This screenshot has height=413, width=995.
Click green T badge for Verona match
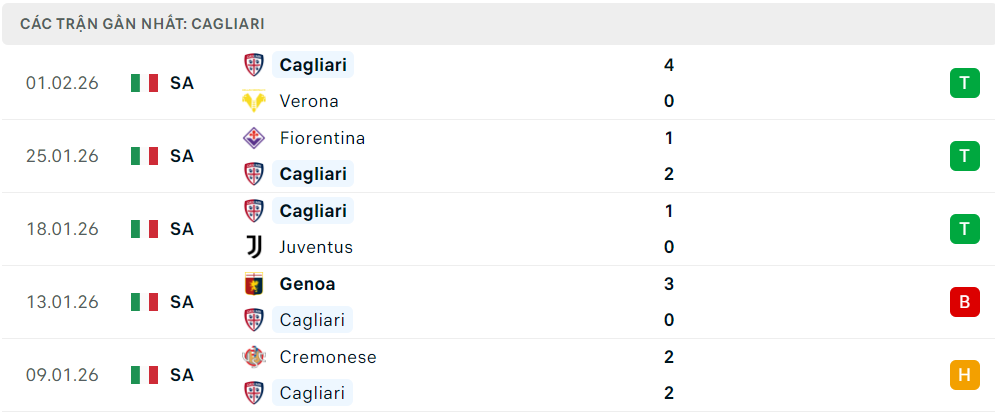(964, 83)
